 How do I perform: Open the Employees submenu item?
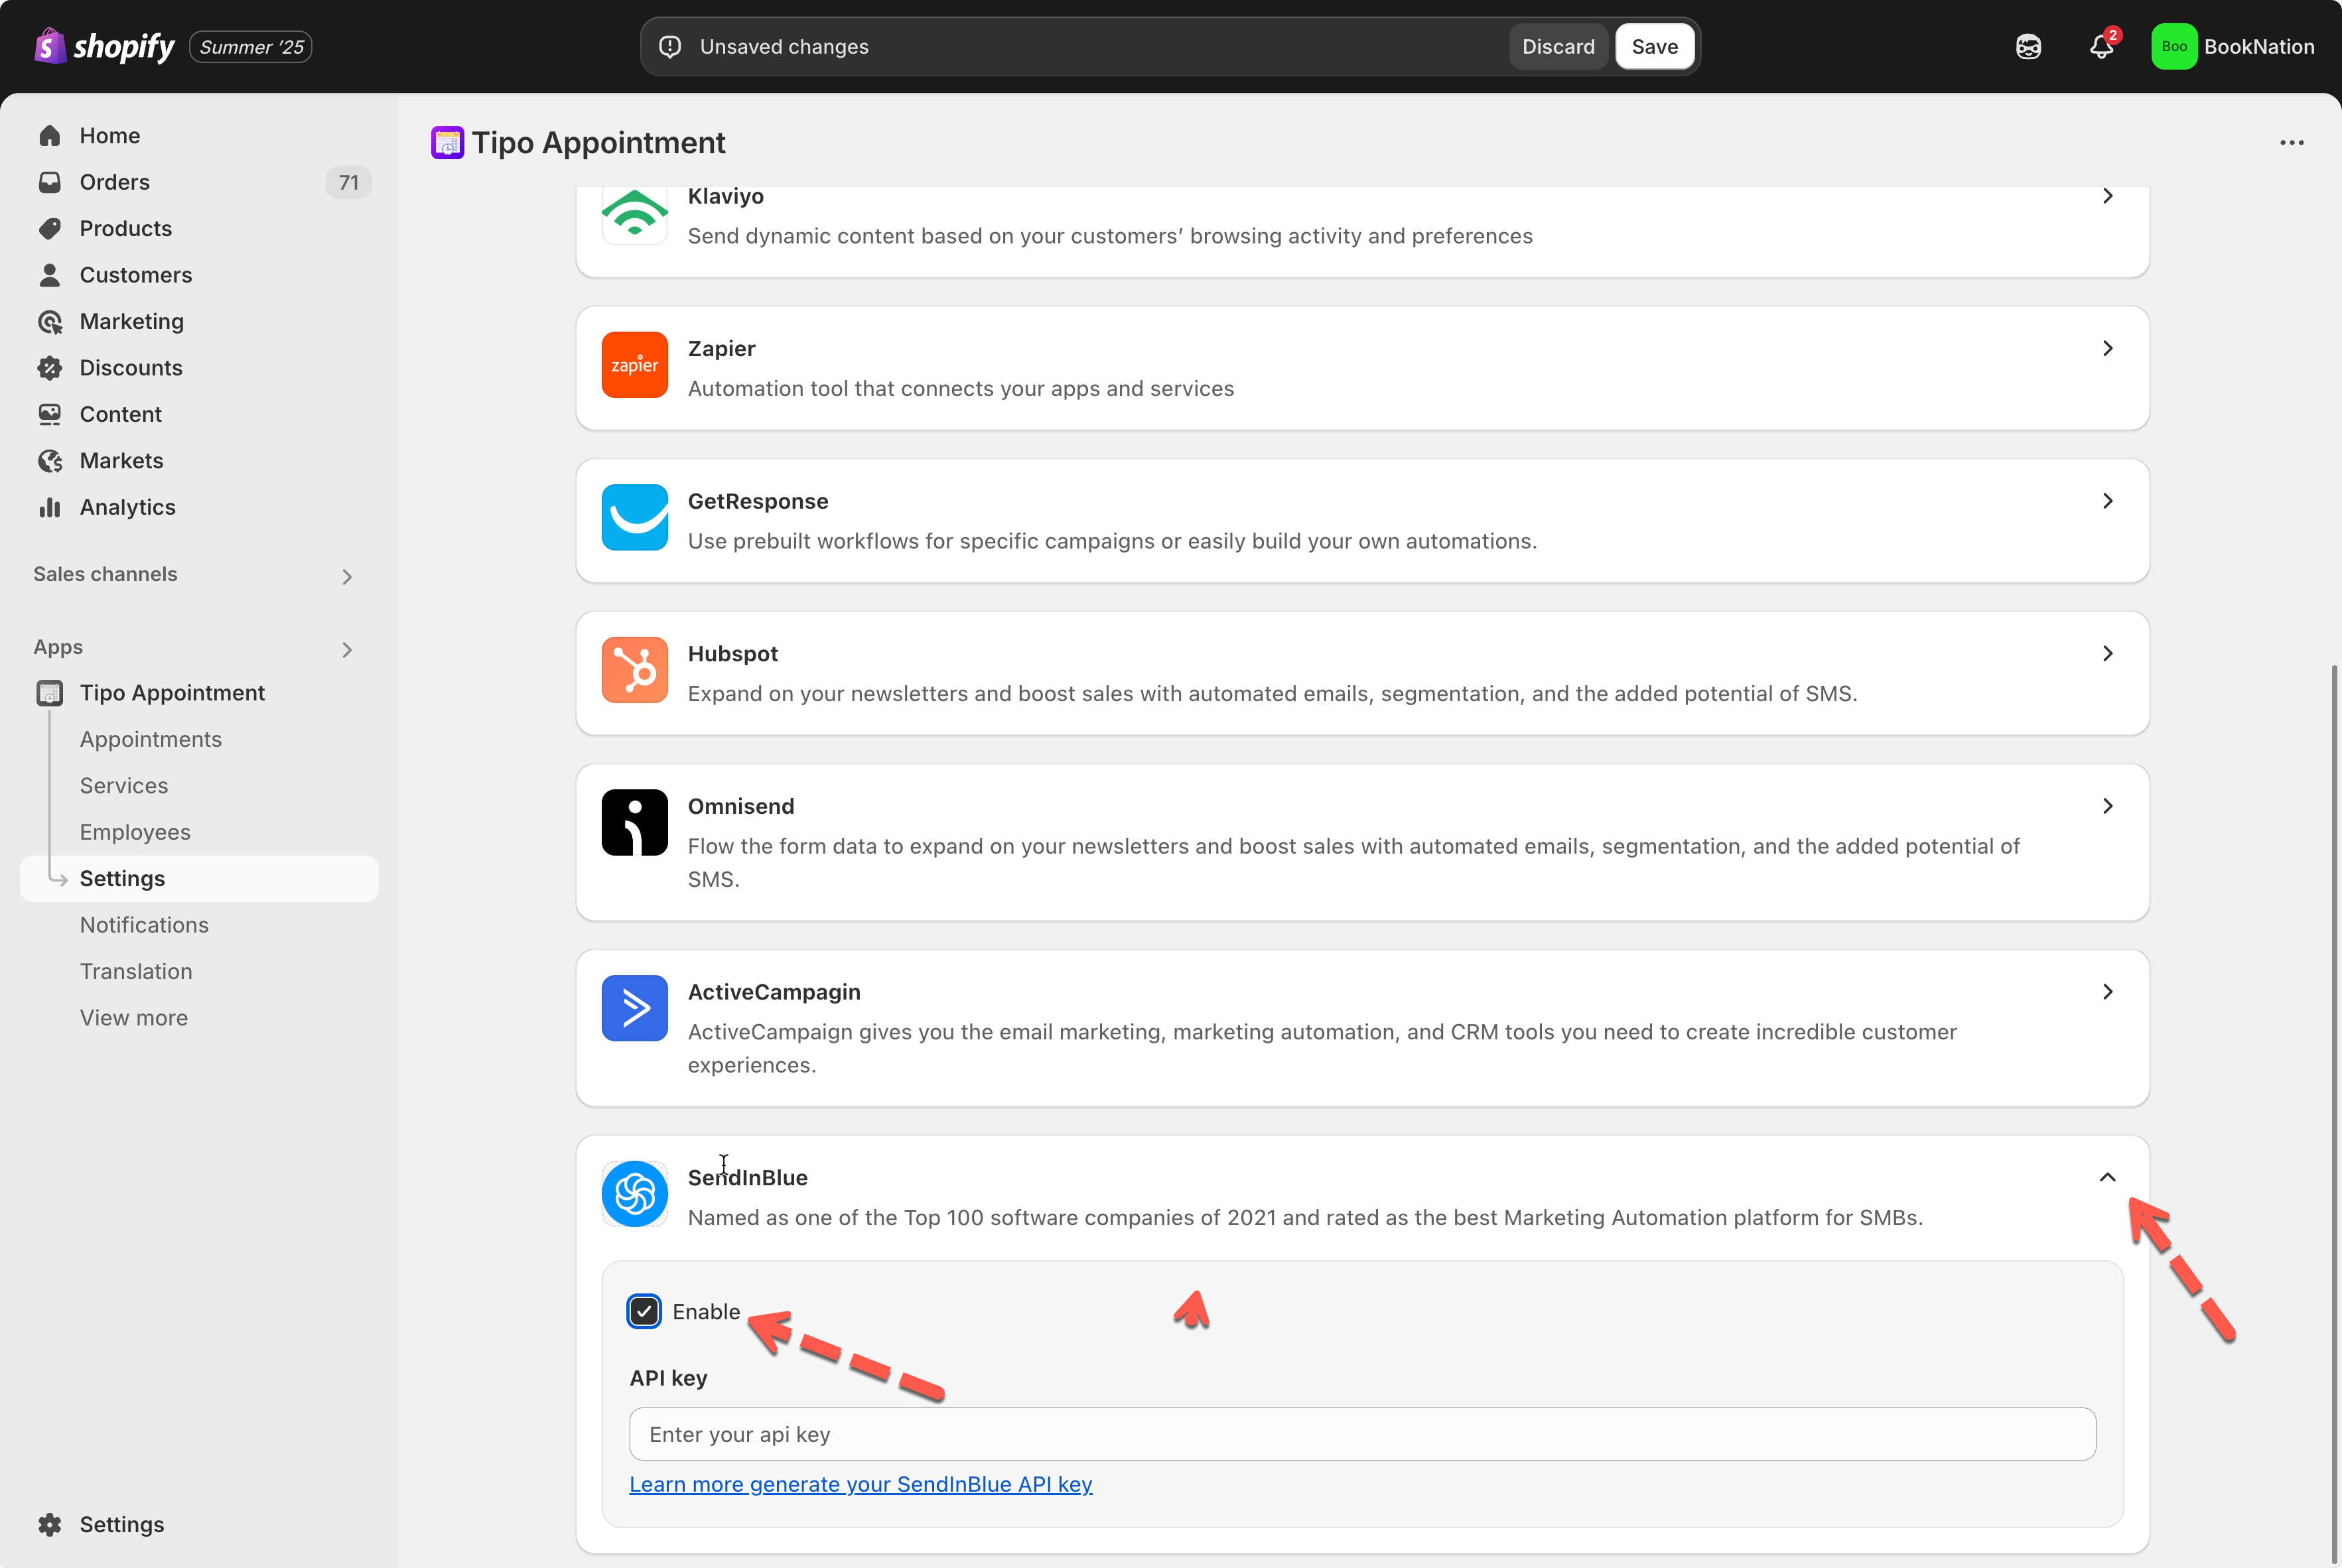click(135, 832)
